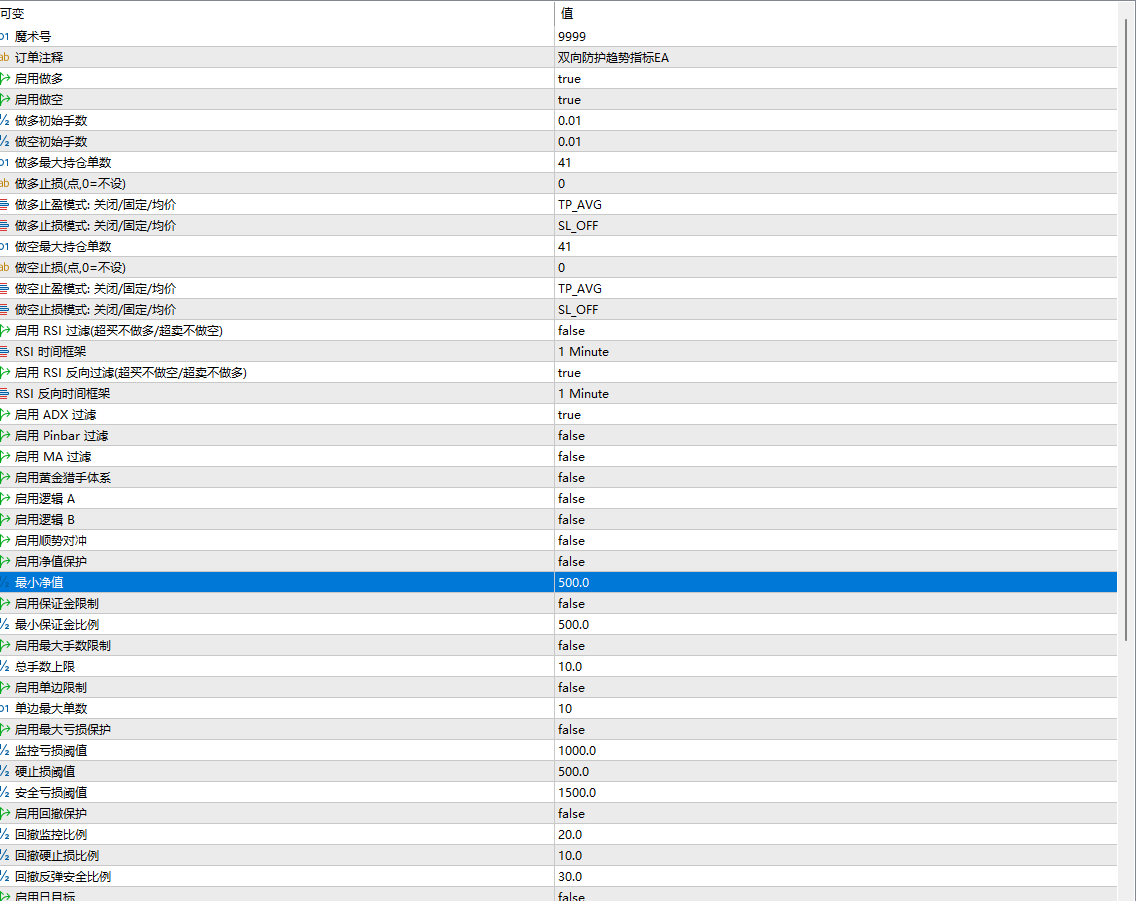Select the 回撤硬止损比例 label

point(57,856)
